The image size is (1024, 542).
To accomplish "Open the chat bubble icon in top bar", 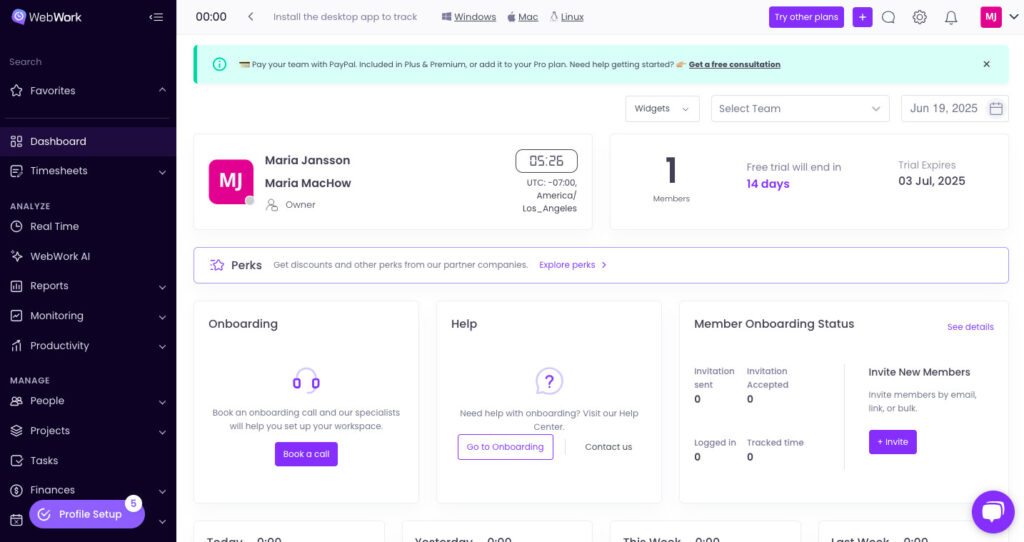I will click(888, 18).
